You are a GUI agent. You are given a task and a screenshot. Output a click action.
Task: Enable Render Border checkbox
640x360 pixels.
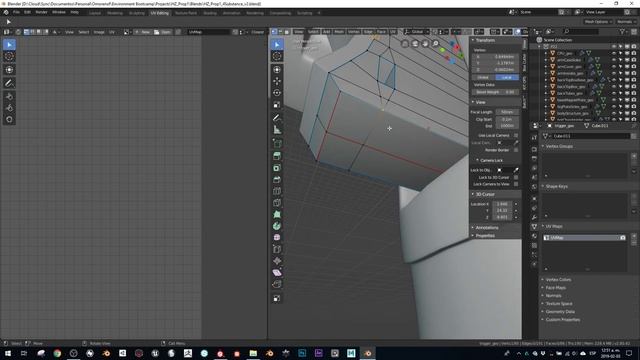pos(516,150)
